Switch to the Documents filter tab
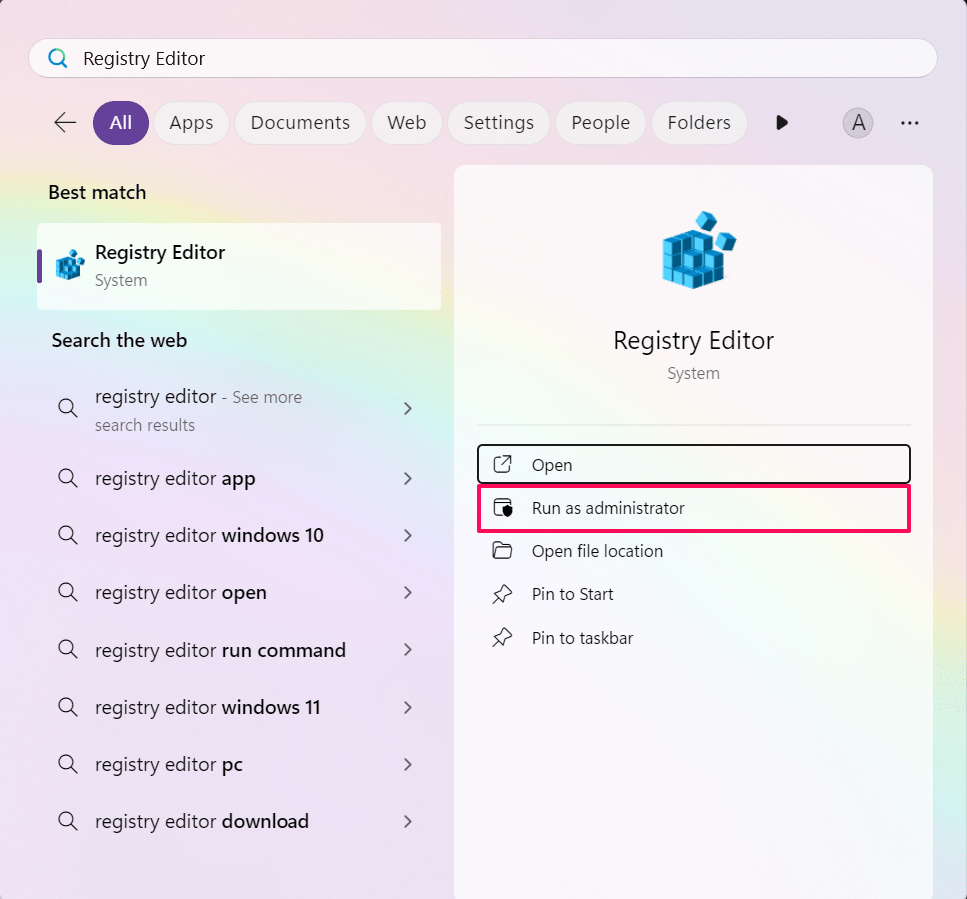The height and width of the screenshot is (899, 967). click(x=300, y=123)
